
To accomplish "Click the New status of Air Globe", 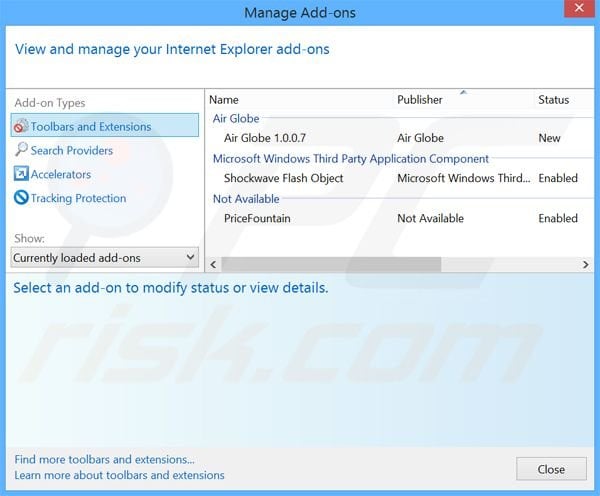I will tap(549, 138).
